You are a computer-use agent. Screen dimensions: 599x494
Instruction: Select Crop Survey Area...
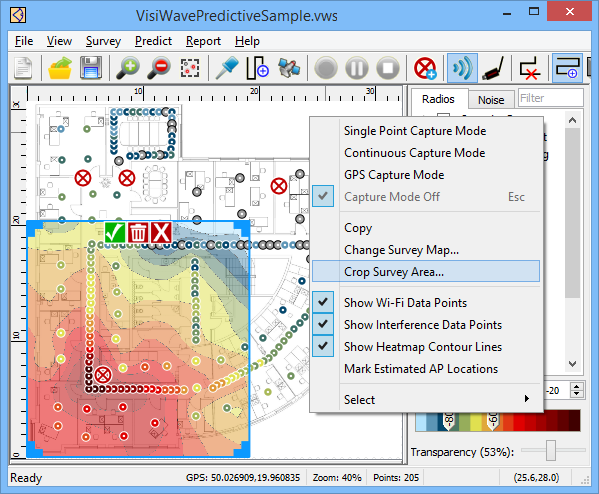click(426, 272)
